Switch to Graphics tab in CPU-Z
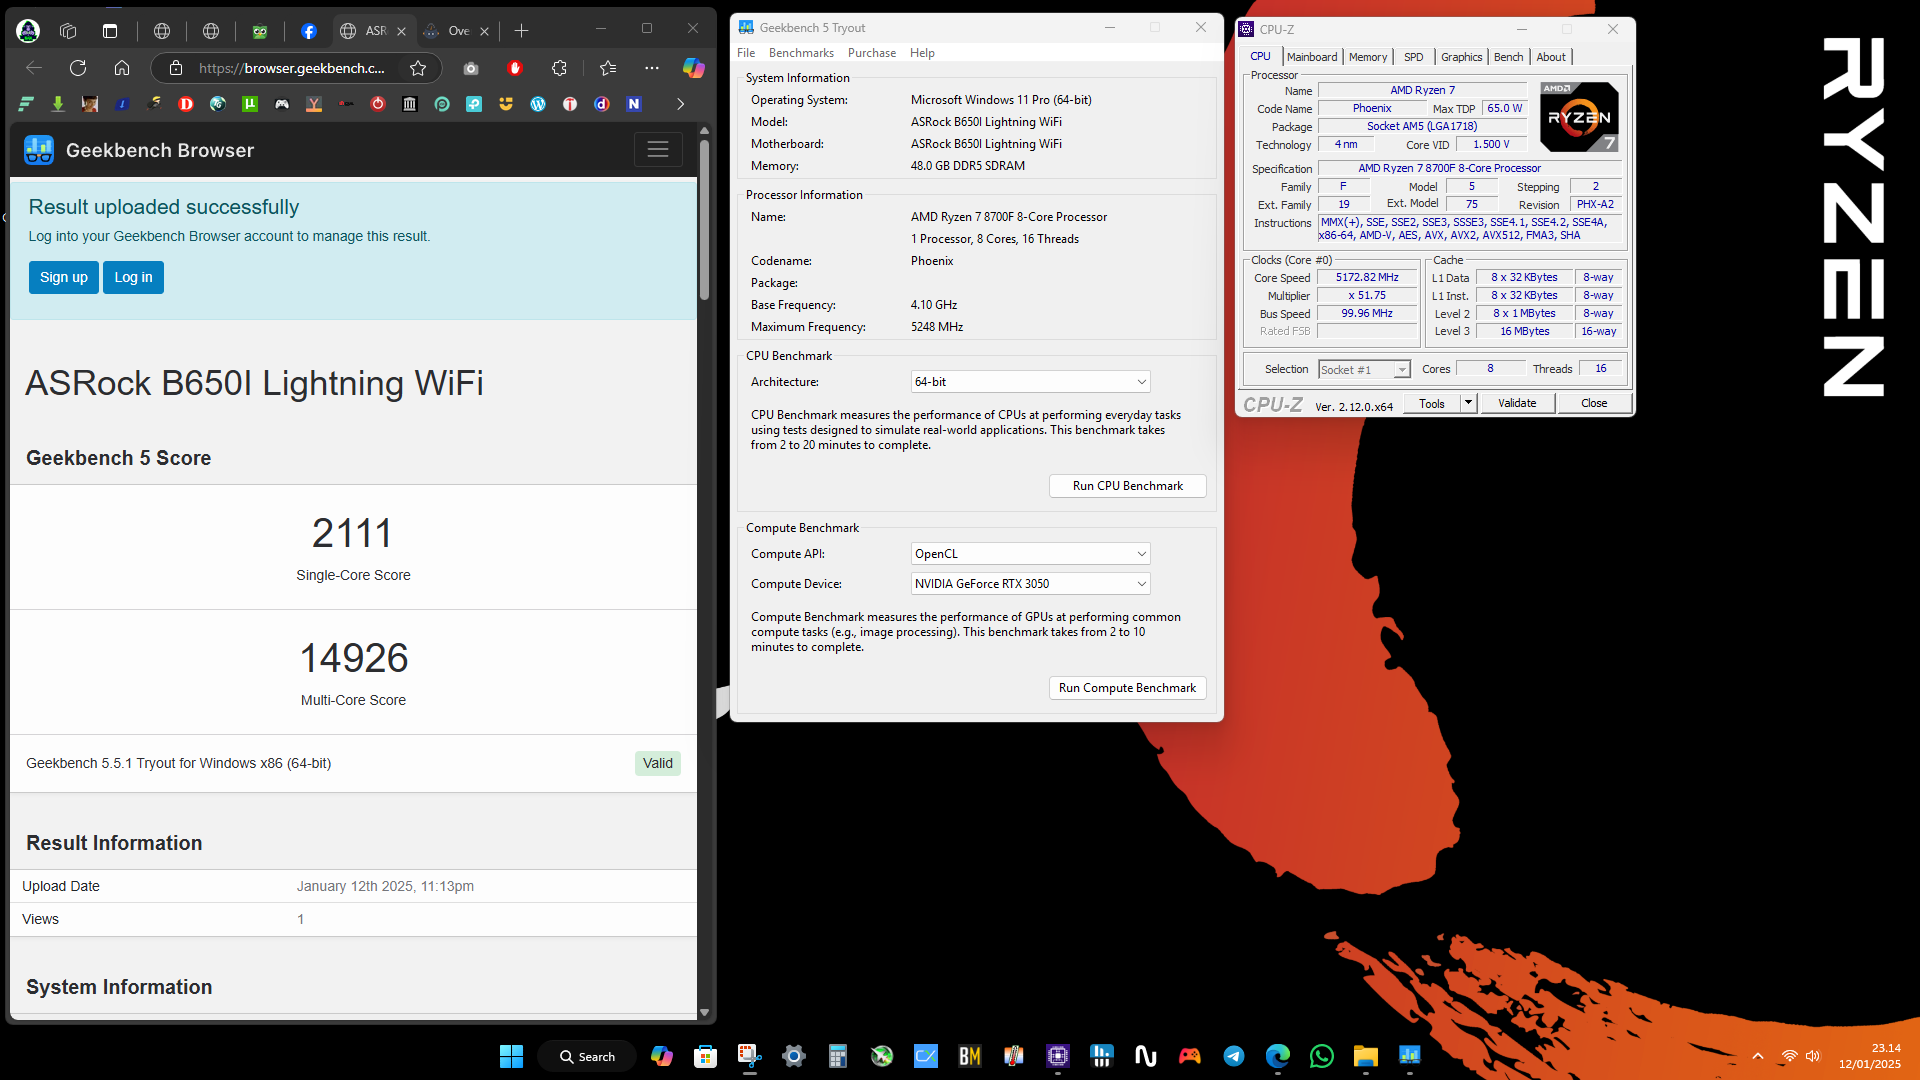This screenshot has height=1080, width=1920. tap(1461, 57)
